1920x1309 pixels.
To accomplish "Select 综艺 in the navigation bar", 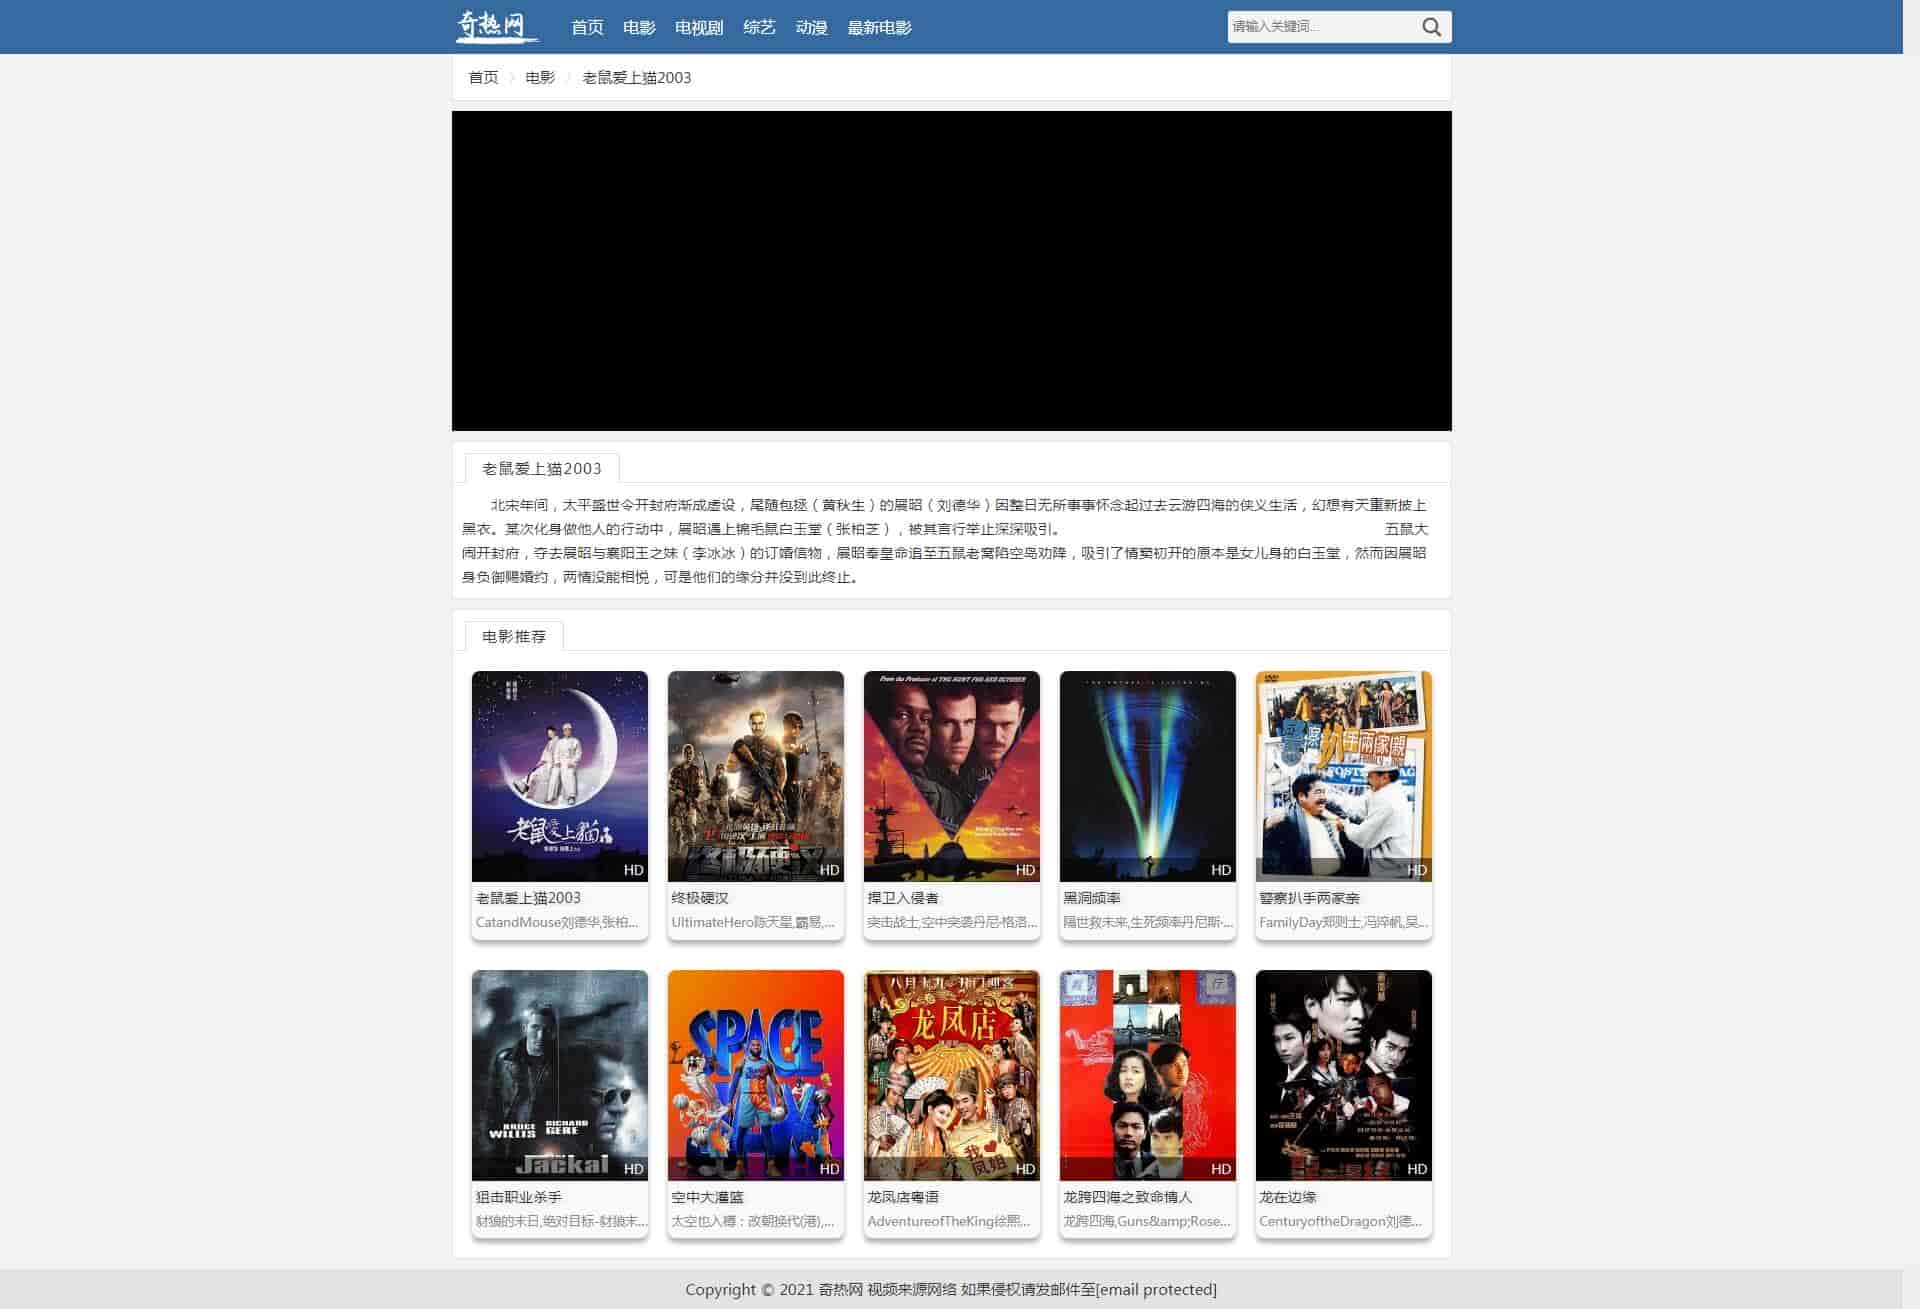I will [759, 28].
